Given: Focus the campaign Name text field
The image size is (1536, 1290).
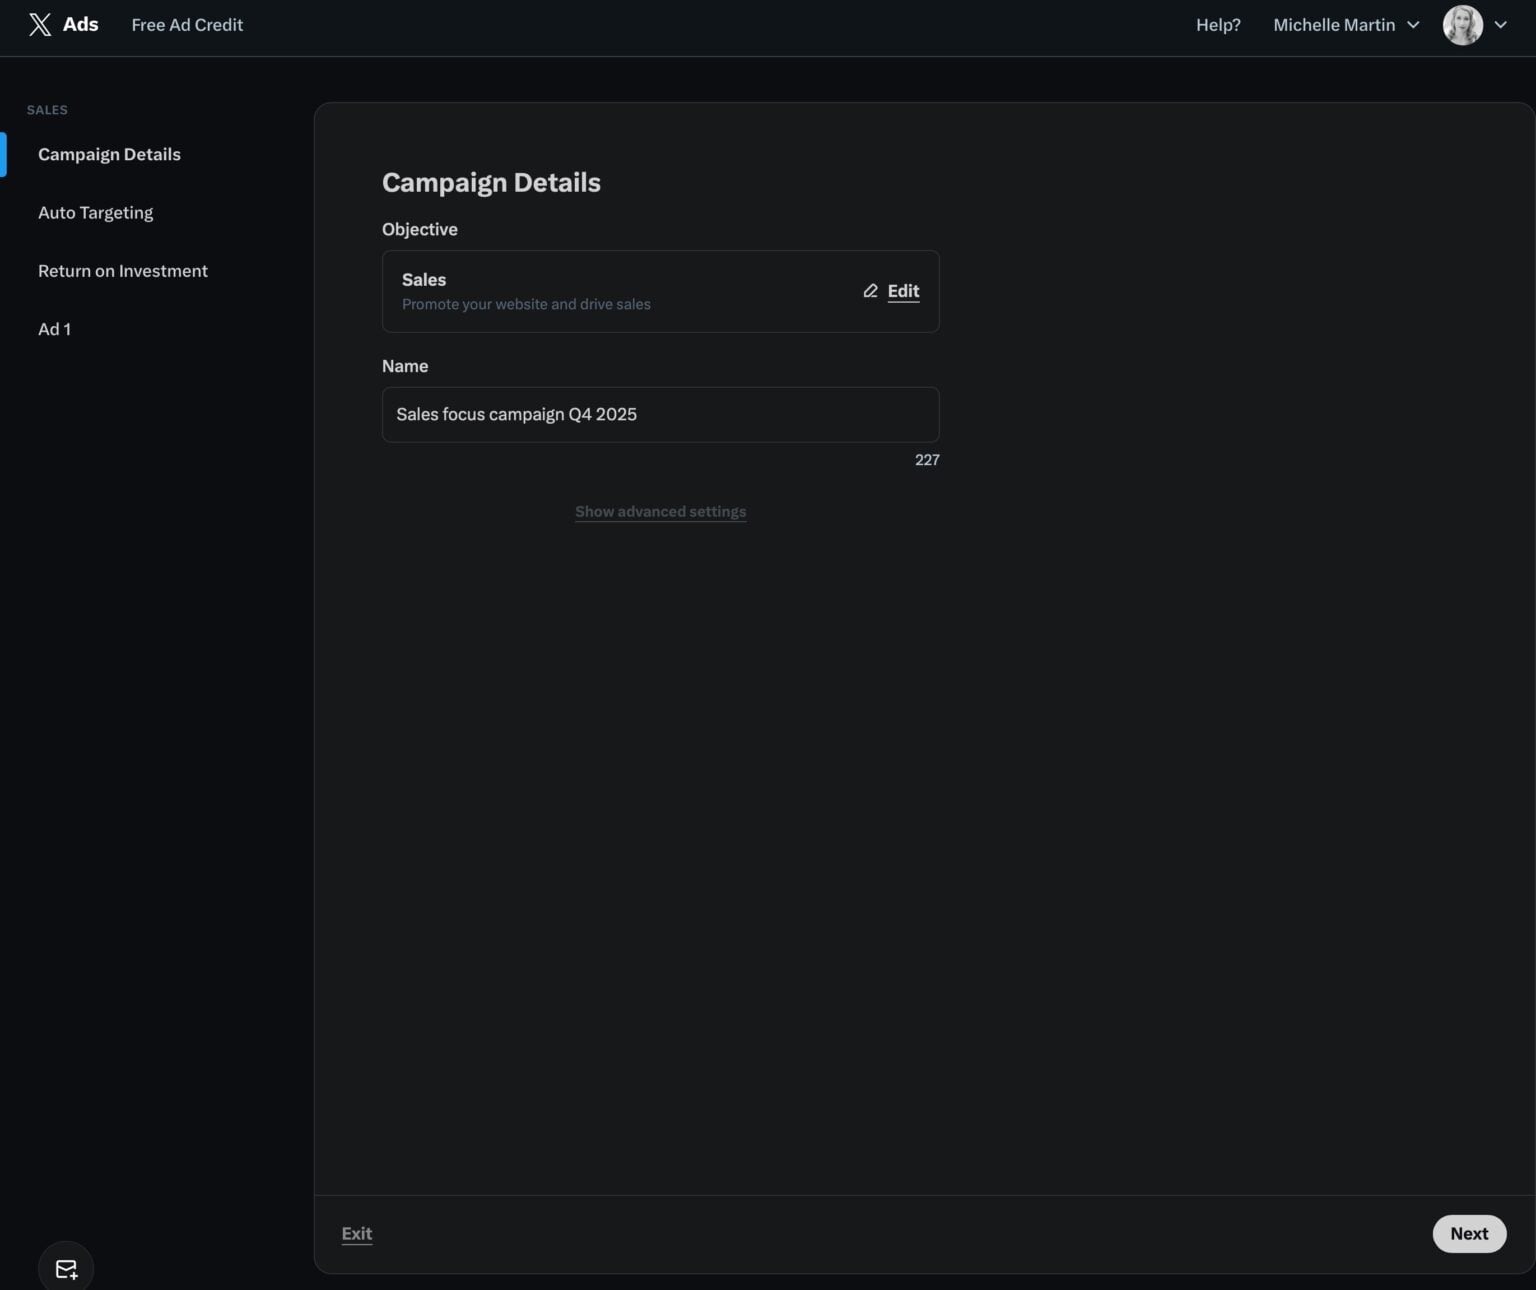Looking at the screenshot, I should pyautogui.click(x=660, y=415).
